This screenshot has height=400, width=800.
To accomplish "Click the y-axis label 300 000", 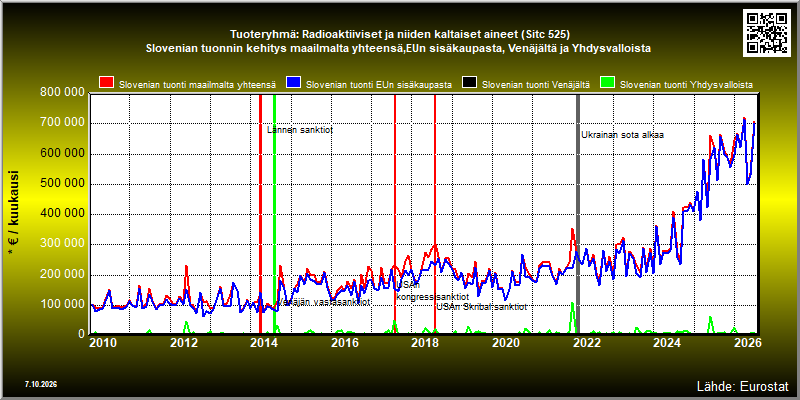I will point(62,244).
